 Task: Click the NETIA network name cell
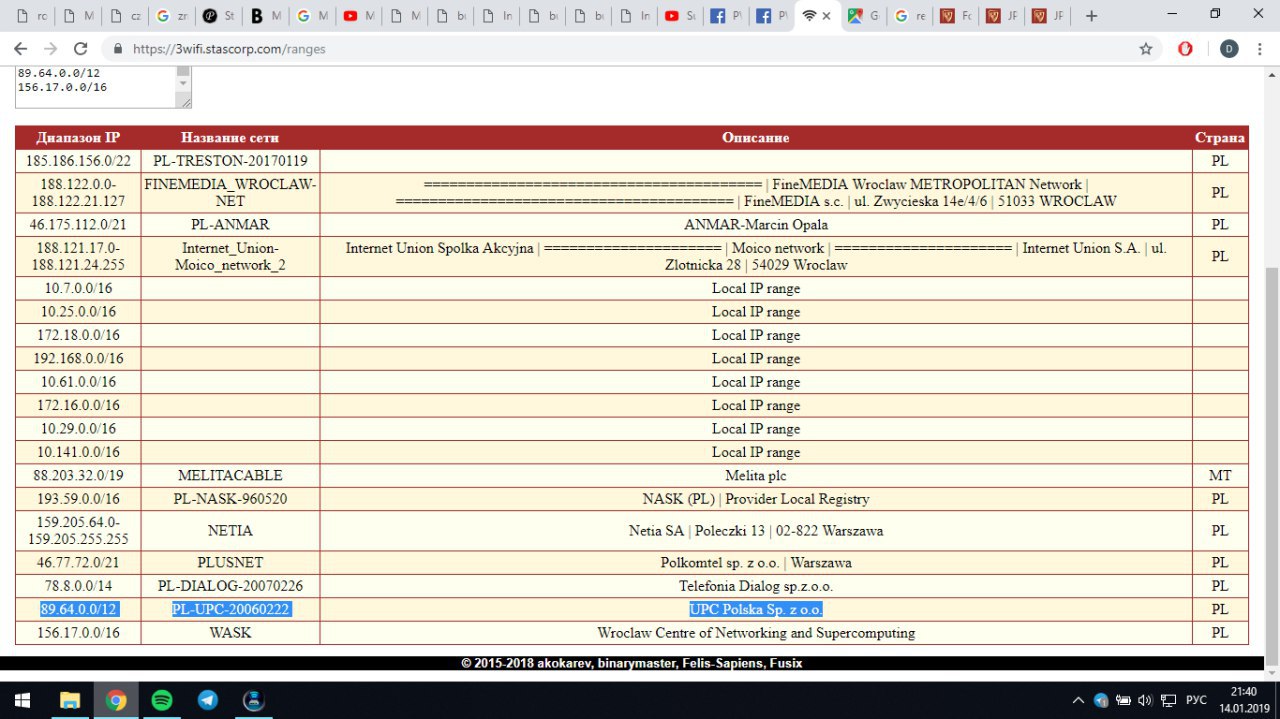[230, 531]
